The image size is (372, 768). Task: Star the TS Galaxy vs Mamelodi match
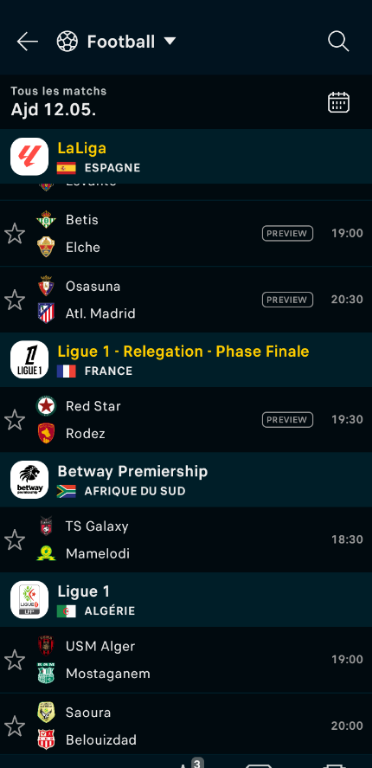click(x=15, y=540)
